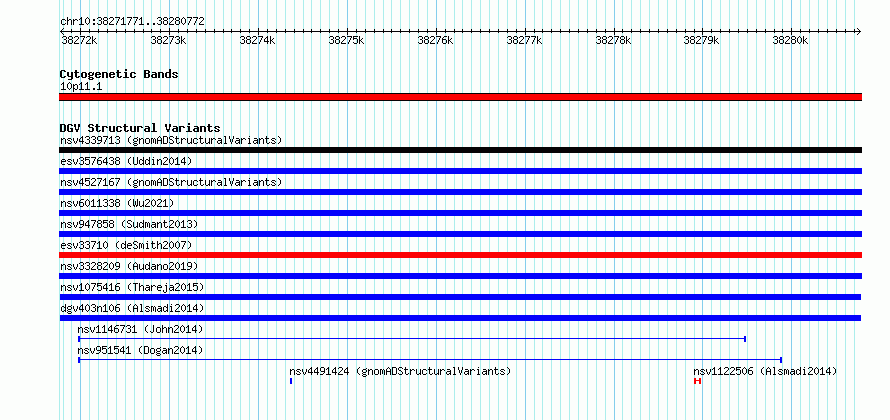This screenshot has height=420, width=890.
Task: Open the nsv951541 (Dogan2014) label
Action: click(140, 350)
